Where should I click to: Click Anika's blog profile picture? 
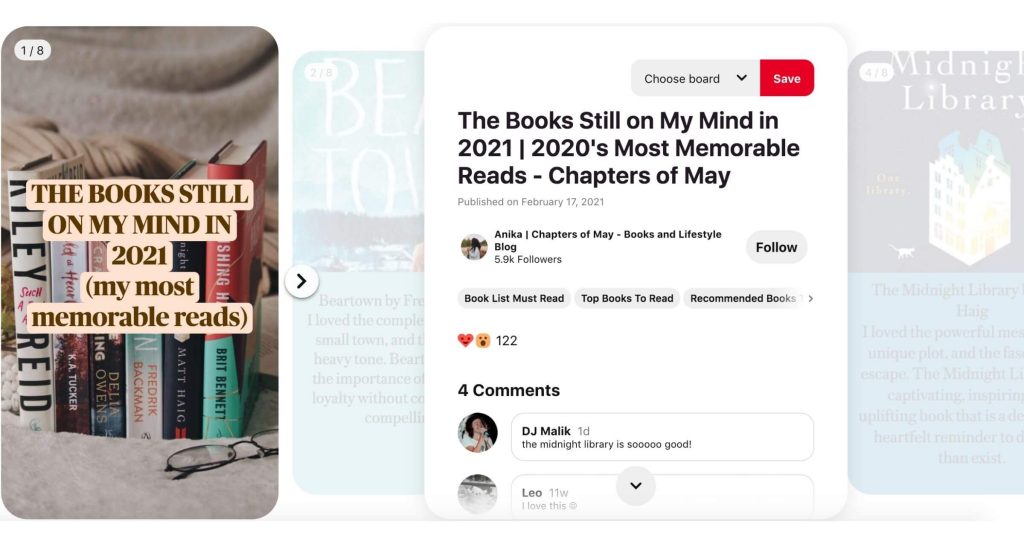point(473,247)
